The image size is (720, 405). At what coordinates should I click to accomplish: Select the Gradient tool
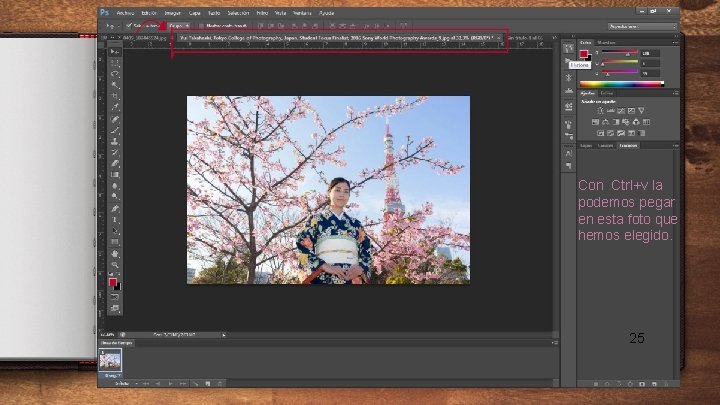pos(114,175)
